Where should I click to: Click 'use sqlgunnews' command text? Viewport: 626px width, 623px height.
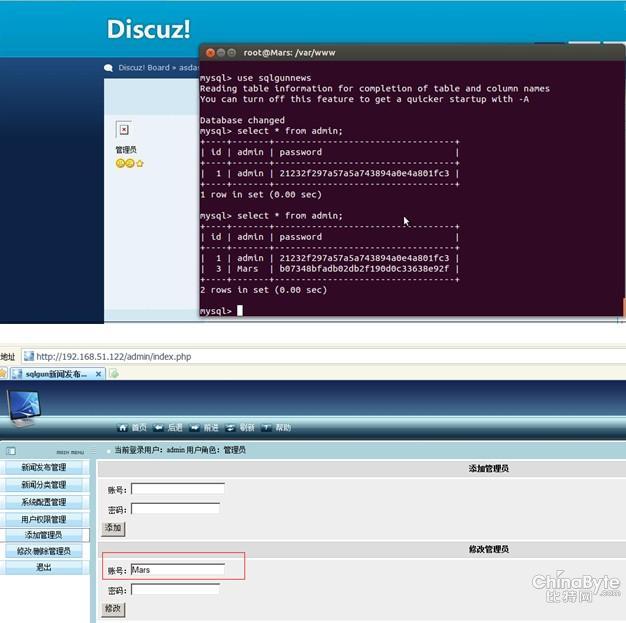pos(274,78)
